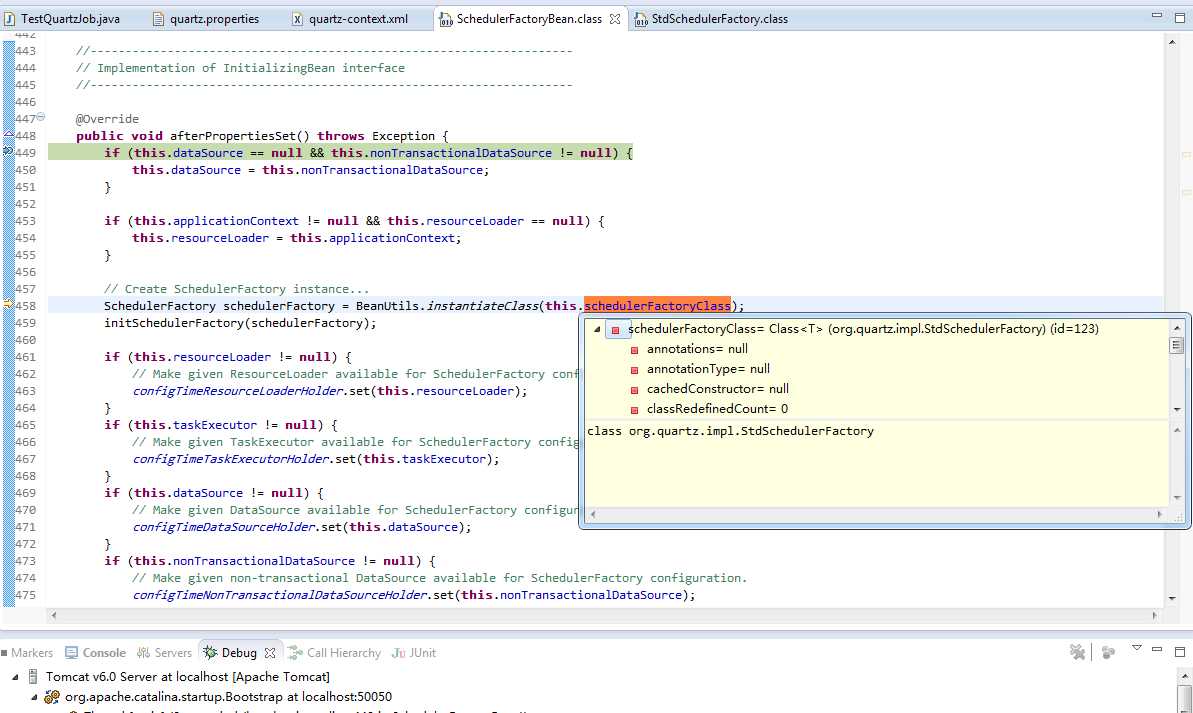Open the Debug view menu dropdown

[1137, 648]
